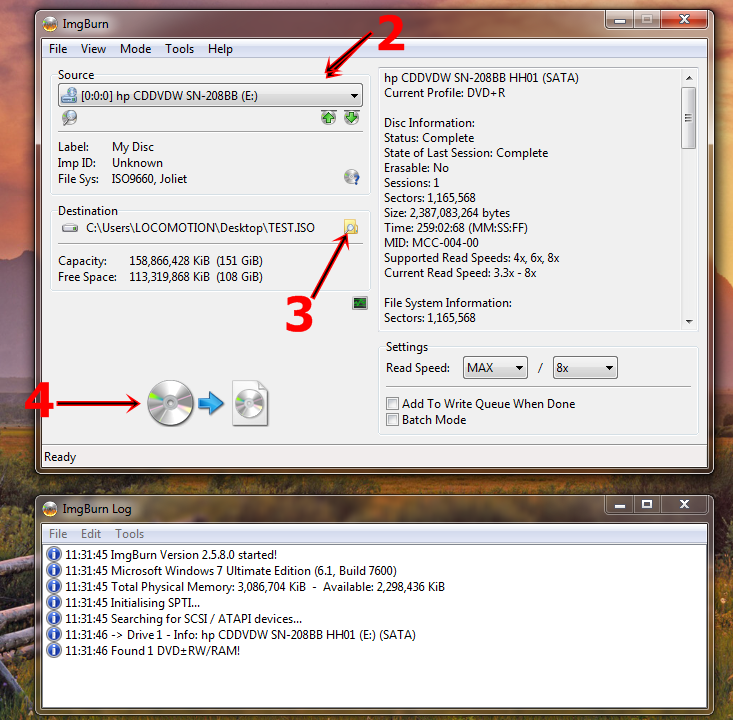Open File menu in ImgBurn Log window
The height and width of the screenshot is (720, 733).
(58, 533)
